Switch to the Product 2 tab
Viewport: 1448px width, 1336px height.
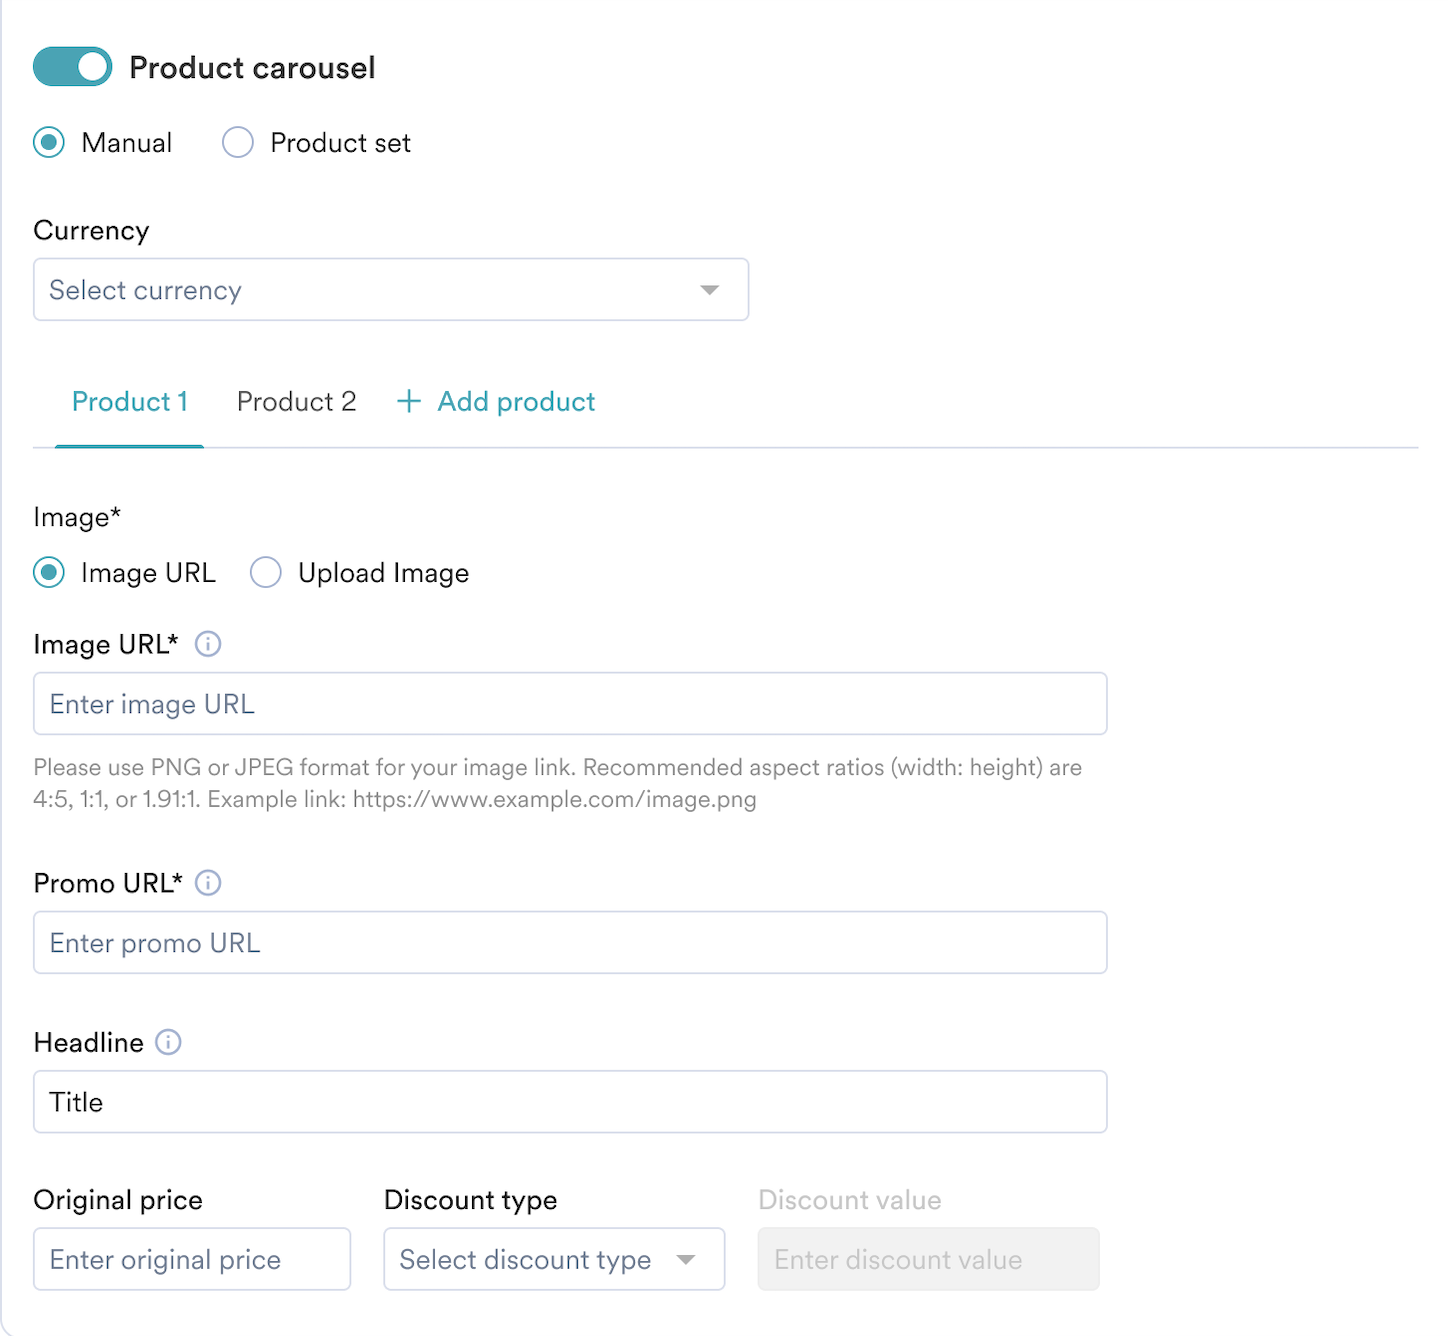(x=296, y=402)
